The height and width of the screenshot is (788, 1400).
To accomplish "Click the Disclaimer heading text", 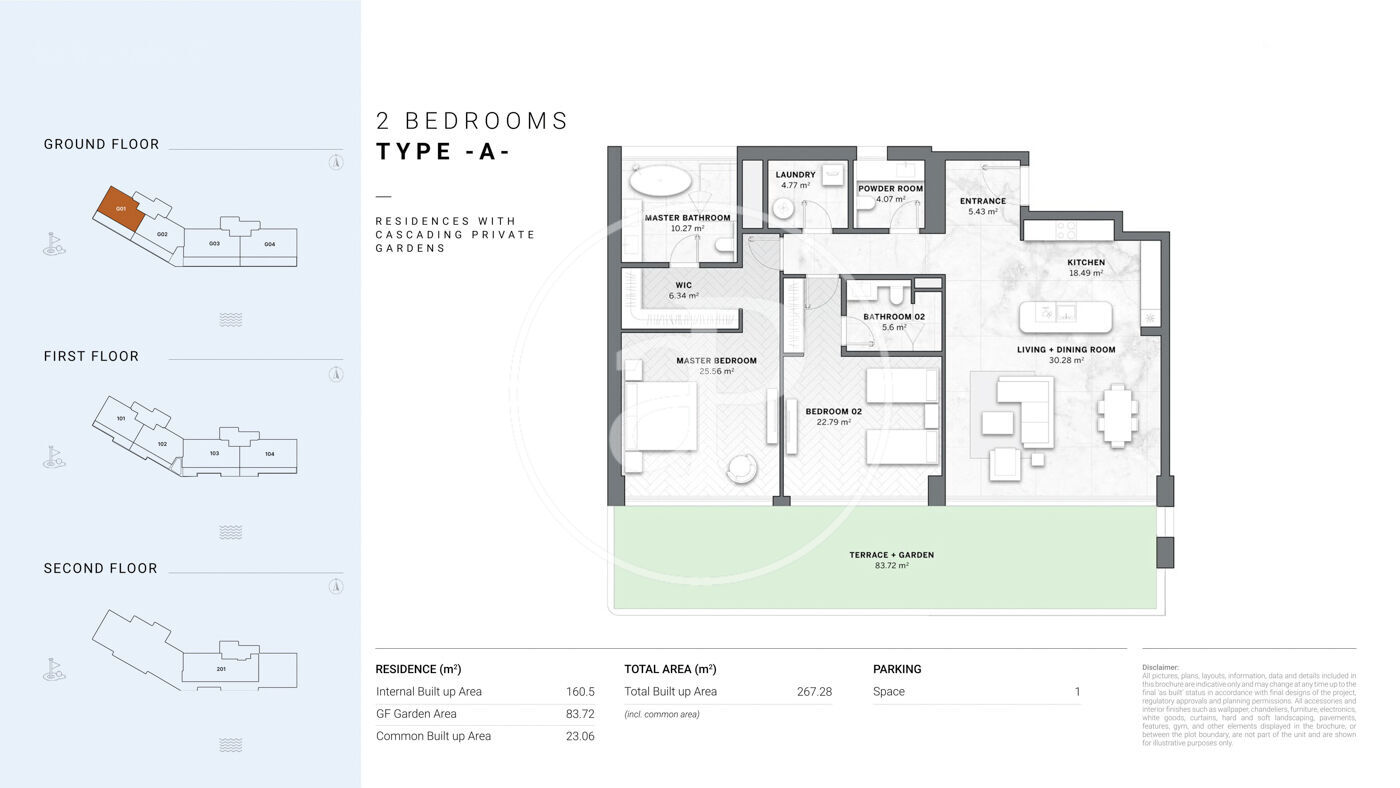I will tap(1160, 667).
